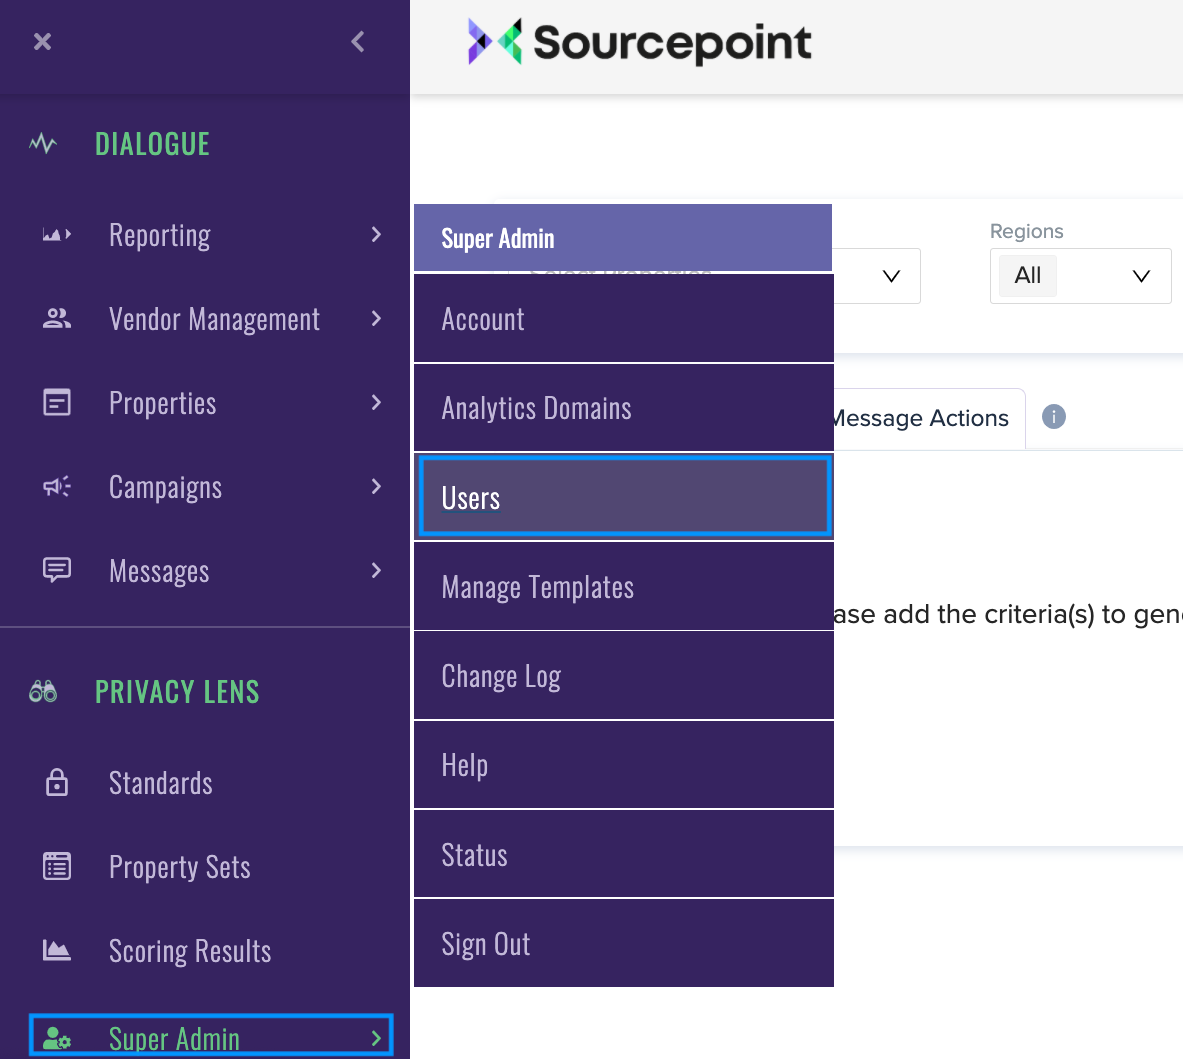Click the Sourcepoint logo
The image size is (1183, 1059).
(640, 42)
